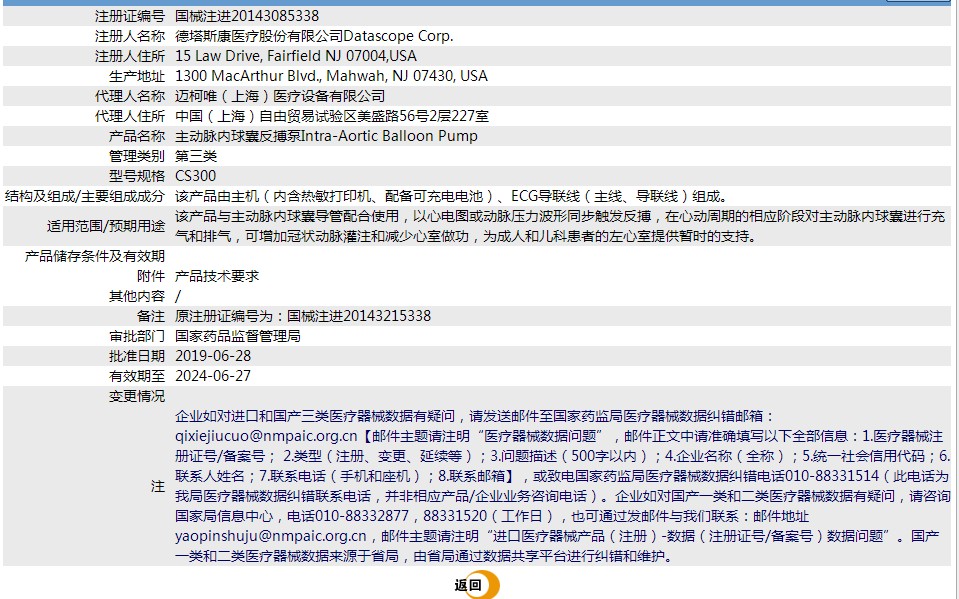Select expiry date 2024-06-27
The height and width of the screenshot is (599, 959).
click(x=213, y=376)
